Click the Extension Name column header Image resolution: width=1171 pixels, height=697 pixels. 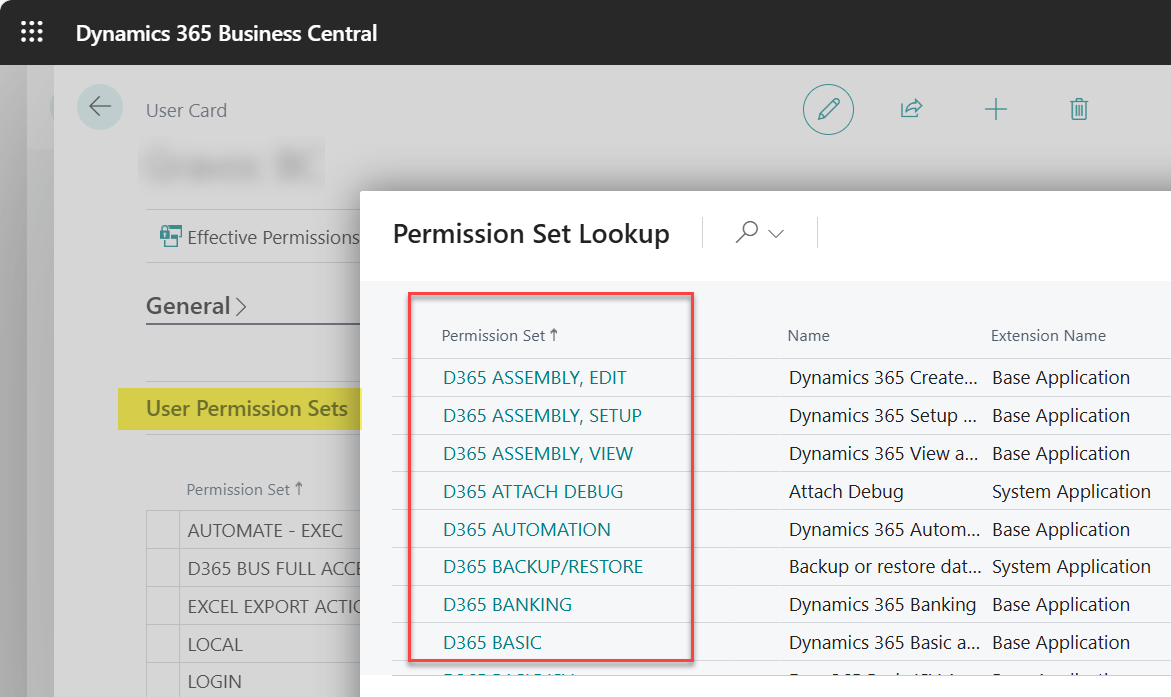pyautogui.click(x=1048, y=335)
